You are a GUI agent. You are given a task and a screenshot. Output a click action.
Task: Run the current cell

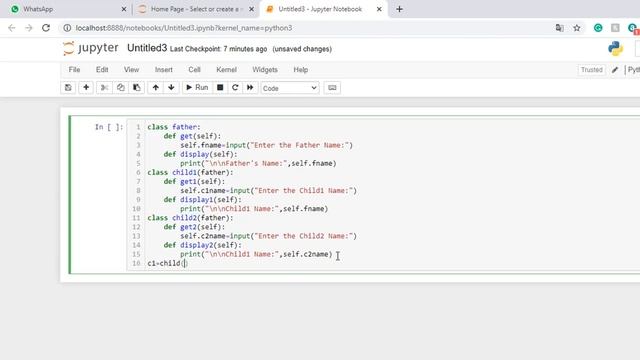point(197,88)
